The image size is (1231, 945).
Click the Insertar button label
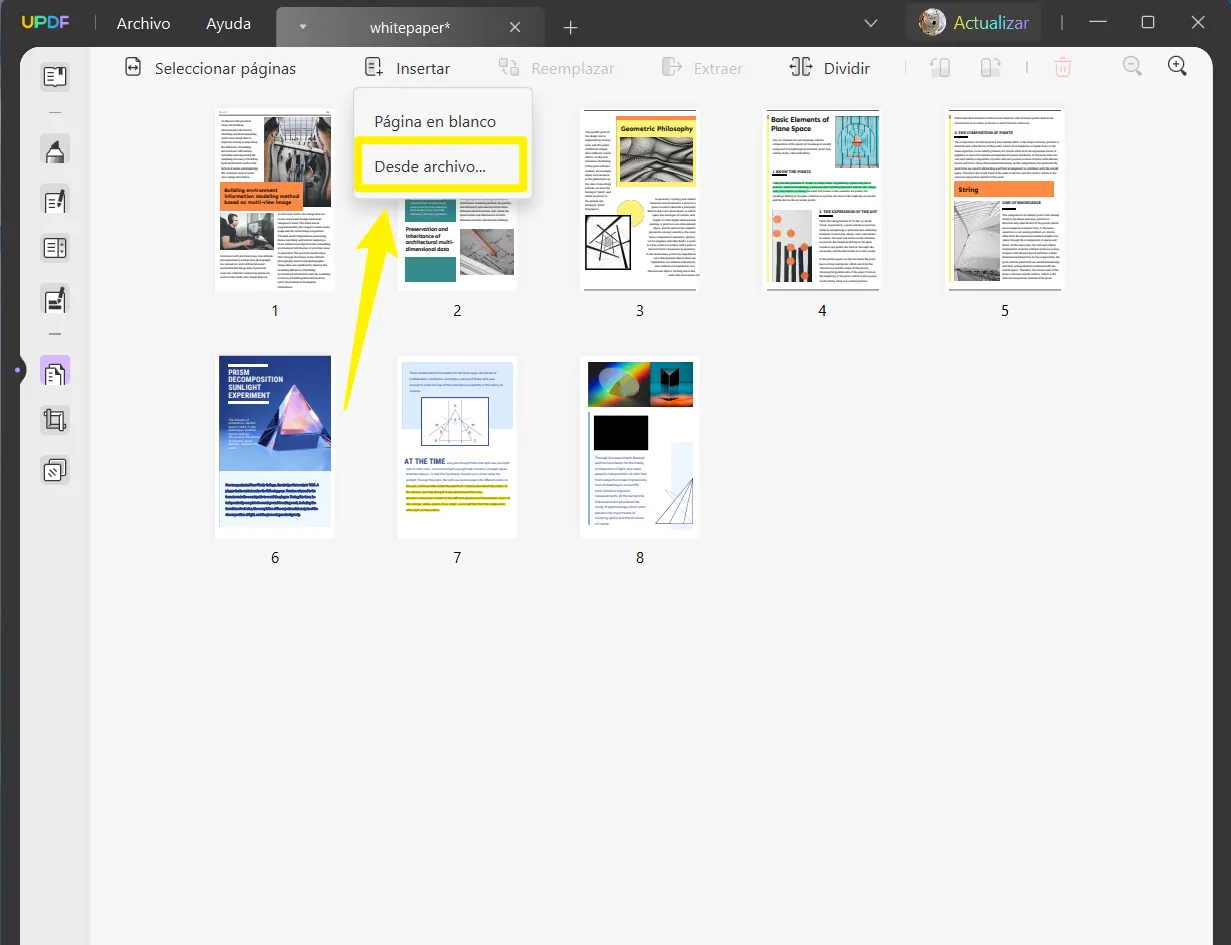coord(423,68)
